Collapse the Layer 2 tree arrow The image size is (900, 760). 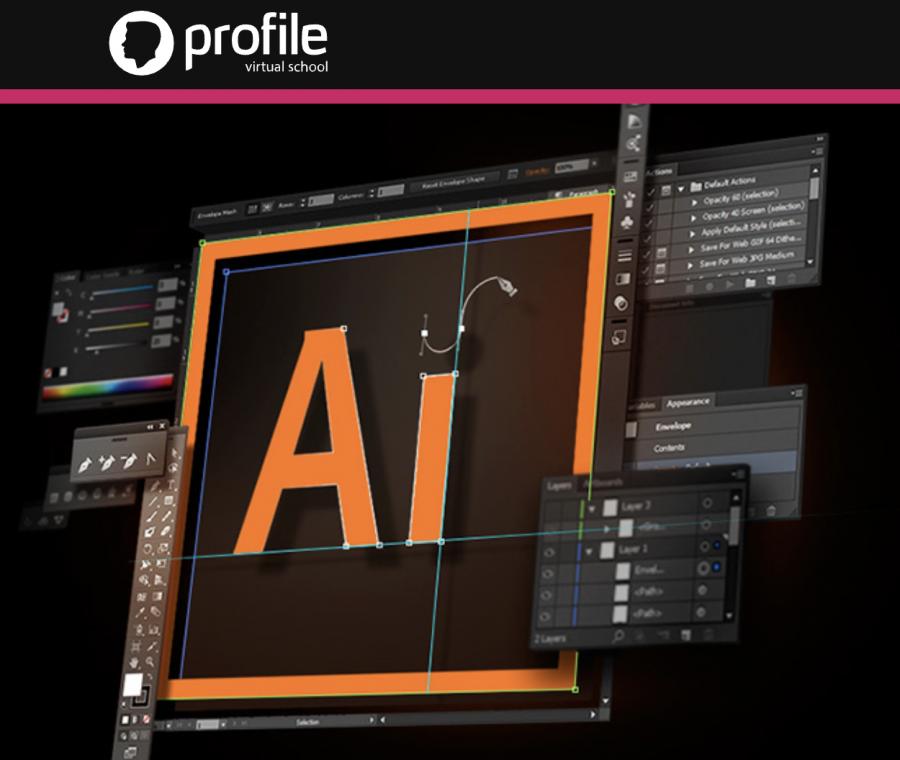tap(591, 508)
